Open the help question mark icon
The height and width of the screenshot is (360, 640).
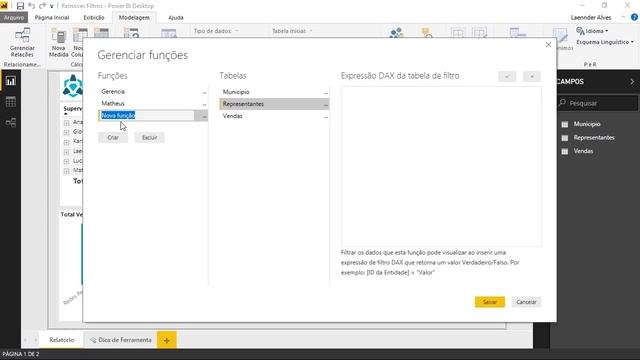point(634,17)
